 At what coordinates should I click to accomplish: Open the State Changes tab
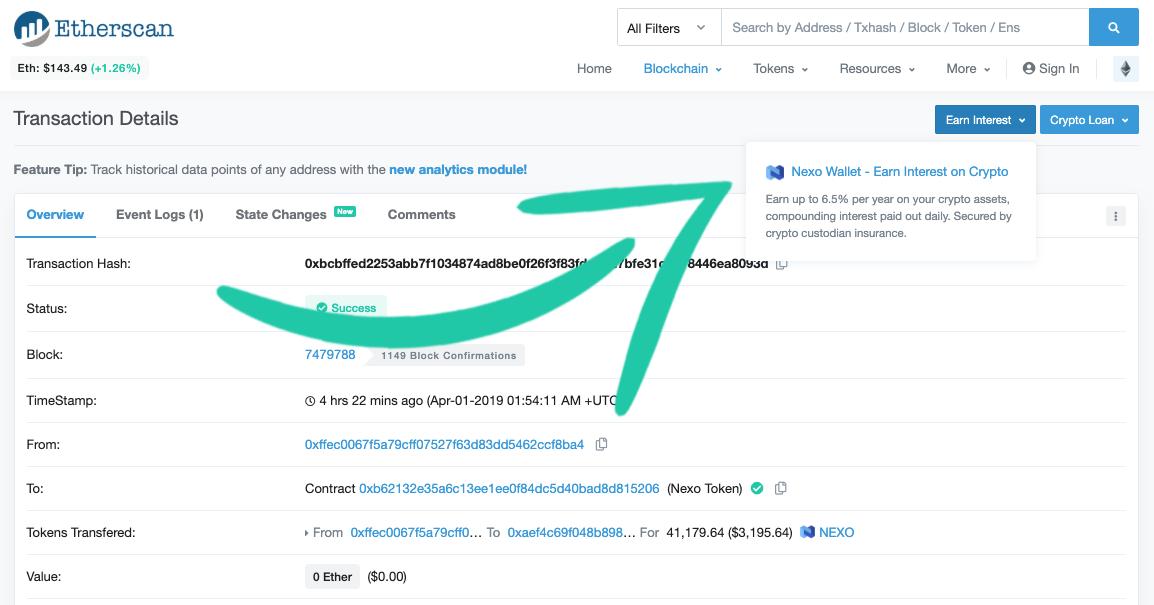(295, 214)
